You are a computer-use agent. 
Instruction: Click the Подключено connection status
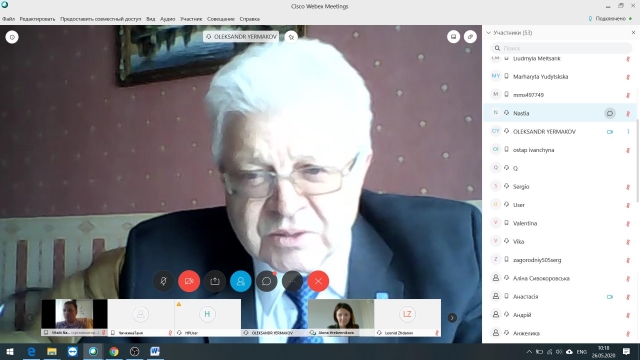click(x=610, y=19)
